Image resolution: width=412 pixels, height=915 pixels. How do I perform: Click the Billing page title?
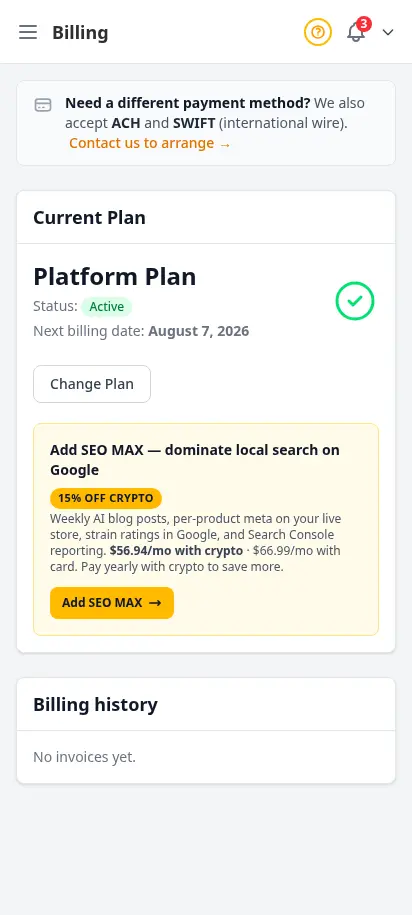coord(80,33)
